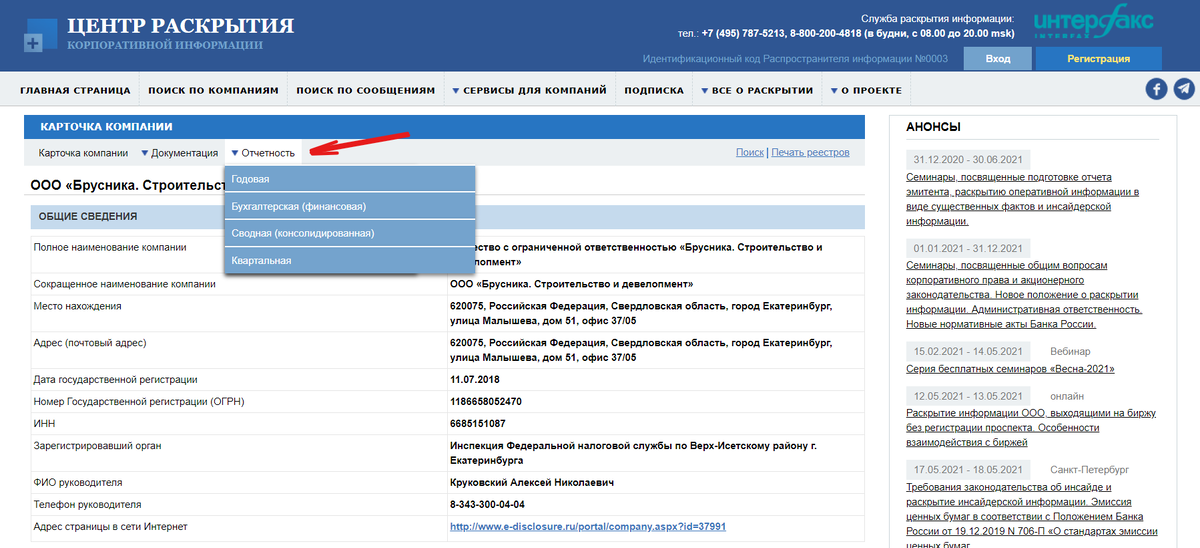Open Telegram channel via round icon

tap(1183, 90)
